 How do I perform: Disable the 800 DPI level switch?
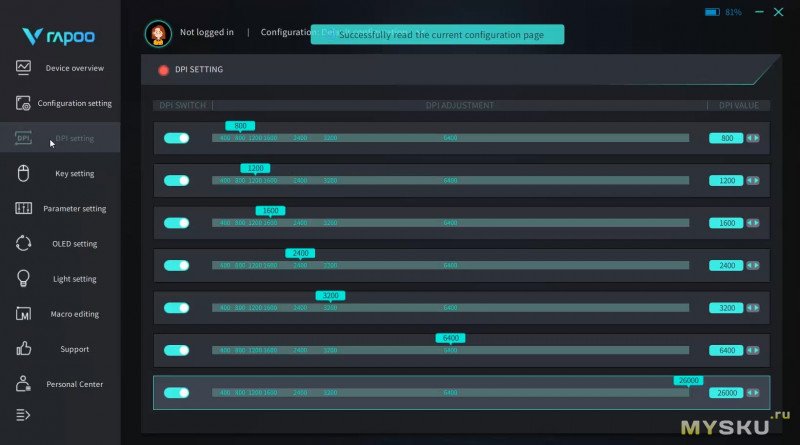(x=177, y=138)
